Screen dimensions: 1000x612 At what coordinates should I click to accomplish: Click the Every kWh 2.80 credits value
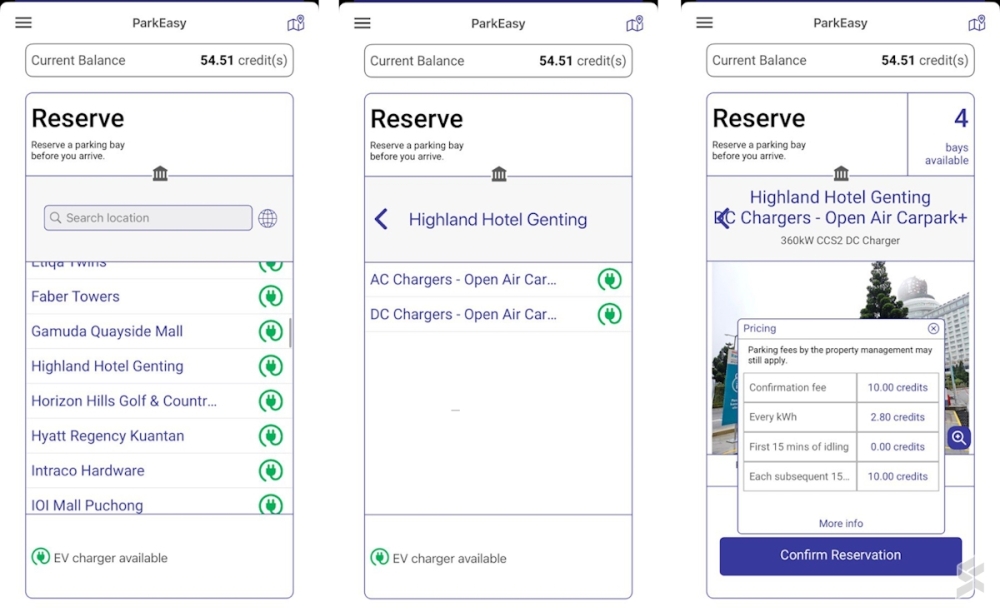[x=897, y=417]
